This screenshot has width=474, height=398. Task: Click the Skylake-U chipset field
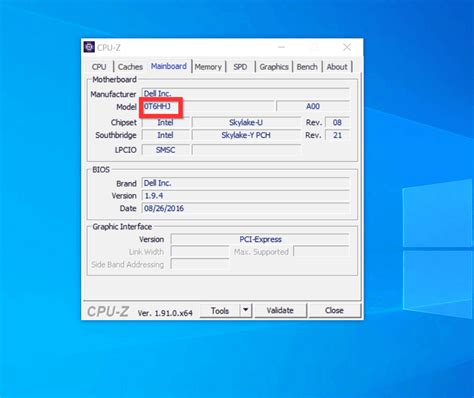[246, 122]
